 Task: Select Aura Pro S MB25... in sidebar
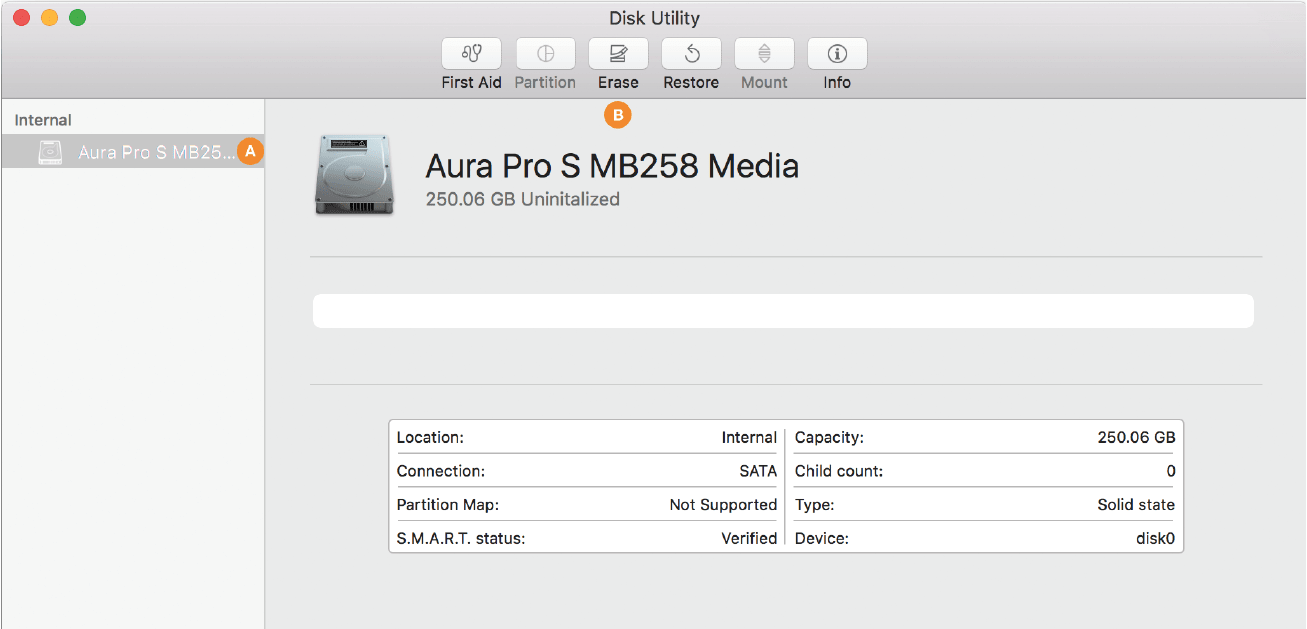pos(156,153)
